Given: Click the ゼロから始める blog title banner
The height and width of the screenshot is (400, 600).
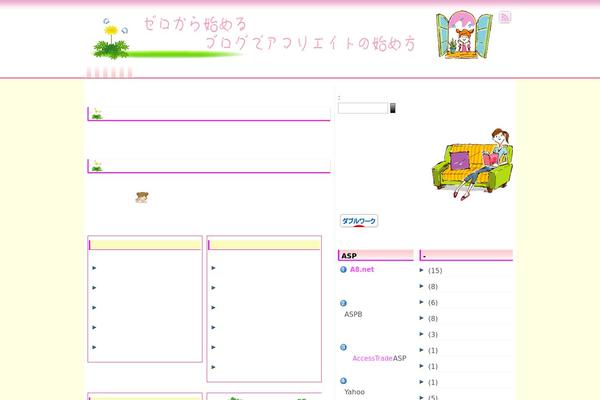Looking at the screenshot, I should click(254, 38).
